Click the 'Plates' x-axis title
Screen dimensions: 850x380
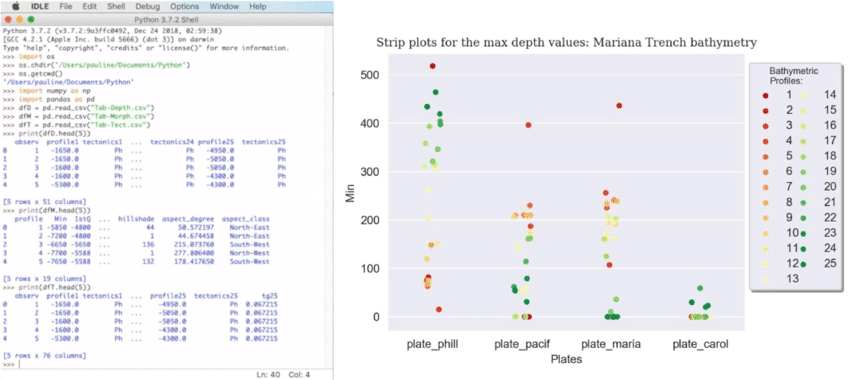click(x=566, y=359)
